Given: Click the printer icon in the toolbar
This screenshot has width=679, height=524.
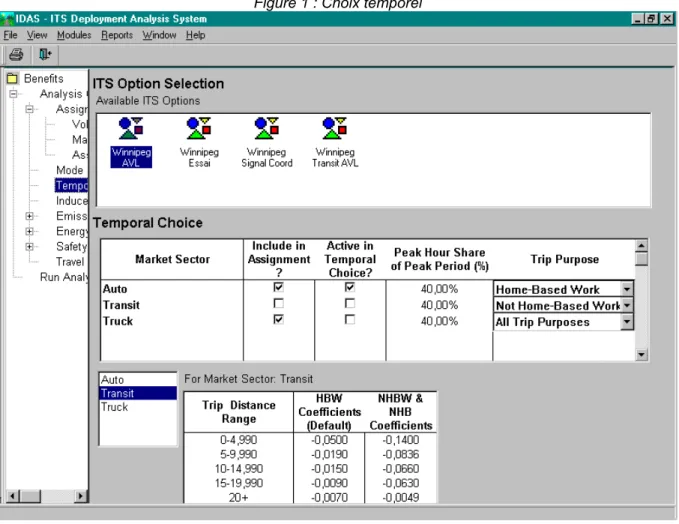Looking at the screenshot, I should [16, 55].
